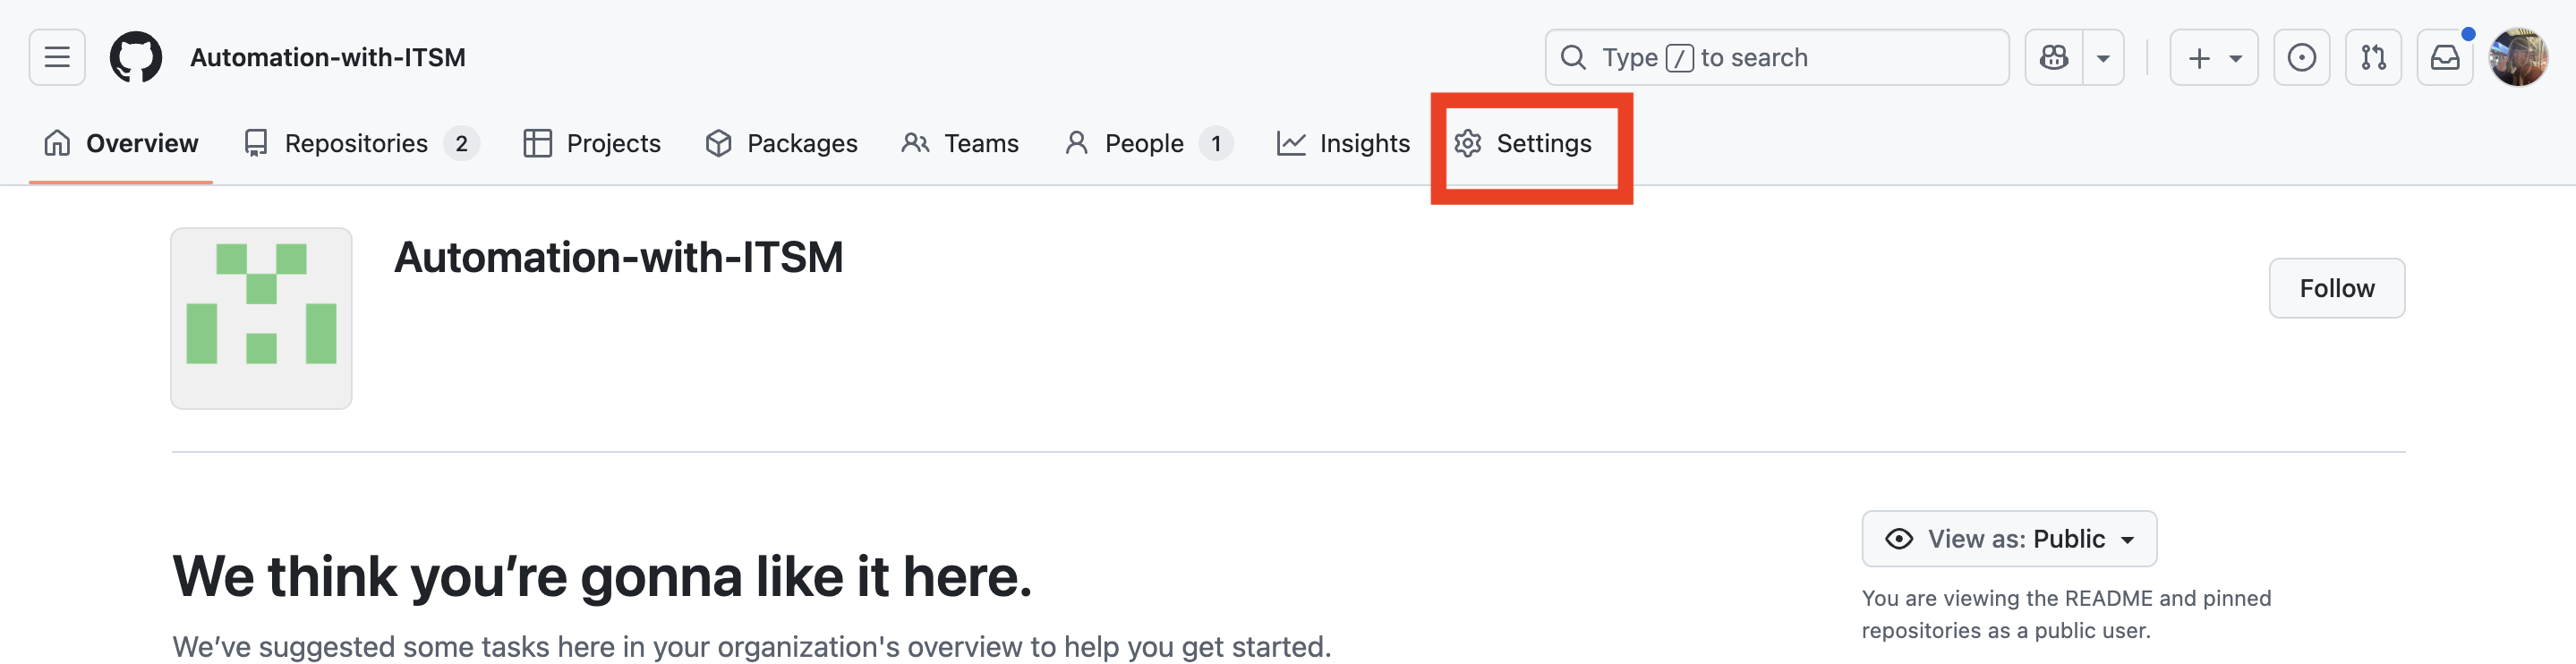This screenshot has width=2576, height=664.
Task: Open the Automation-with-ITSM organization link
Action: click(x=328, y=57)
